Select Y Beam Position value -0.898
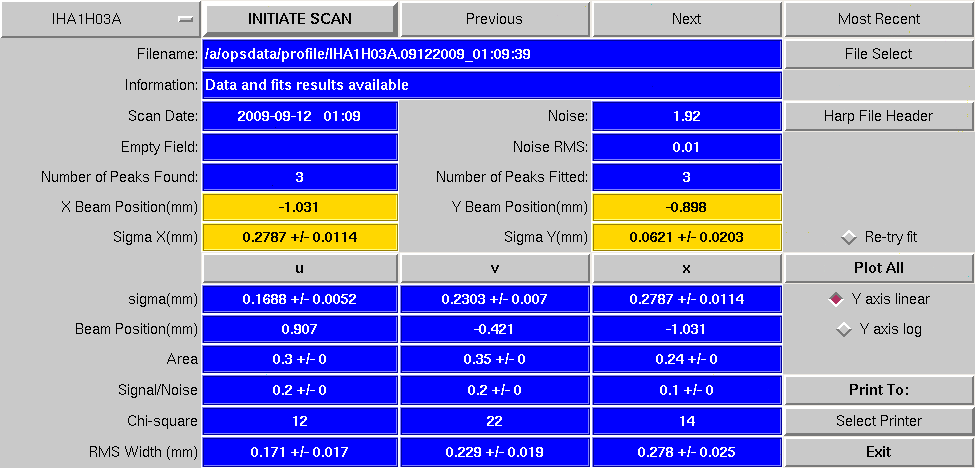Image resolution: width=975 pixels, height=468 pixels. coord(686,207)
